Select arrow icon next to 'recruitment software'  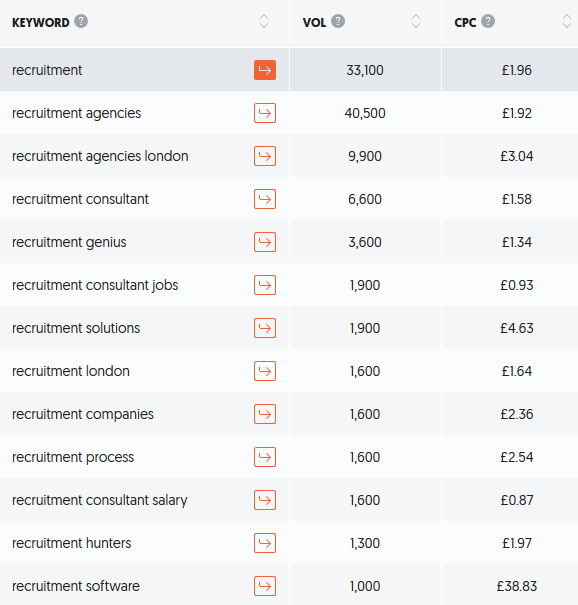coord(265,586)
